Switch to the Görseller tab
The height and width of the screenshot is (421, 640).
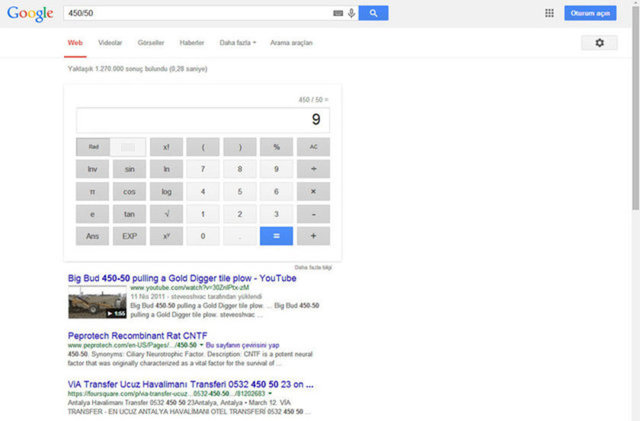coord(150,43)
